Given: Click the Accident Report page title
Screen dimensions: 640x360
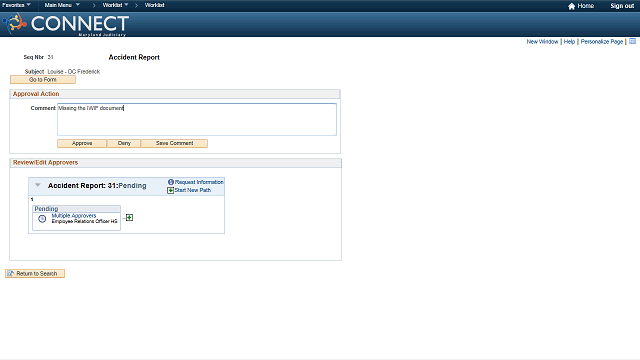Looking at the screenshot, I should click(134, 58).
